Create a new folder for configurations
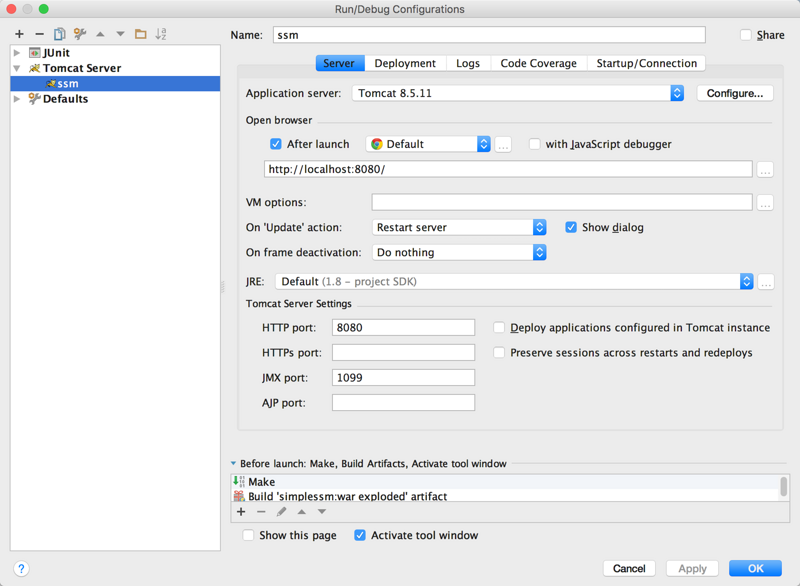The image size is (800, 586). (x=141, y=34)
